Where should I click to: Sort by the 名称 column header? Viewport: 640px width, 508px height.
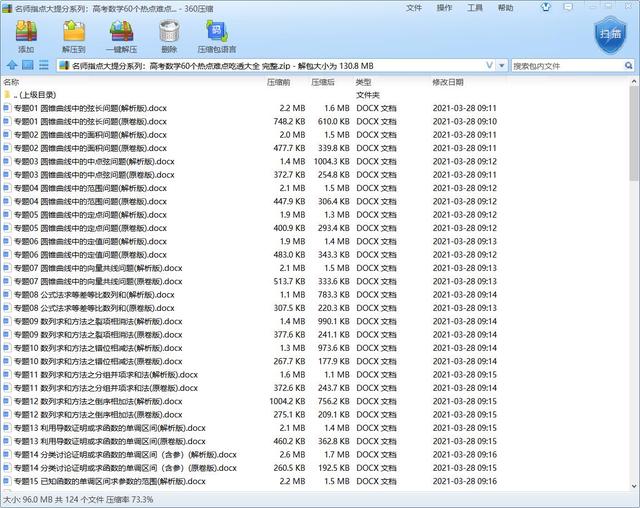coord(11,82)
